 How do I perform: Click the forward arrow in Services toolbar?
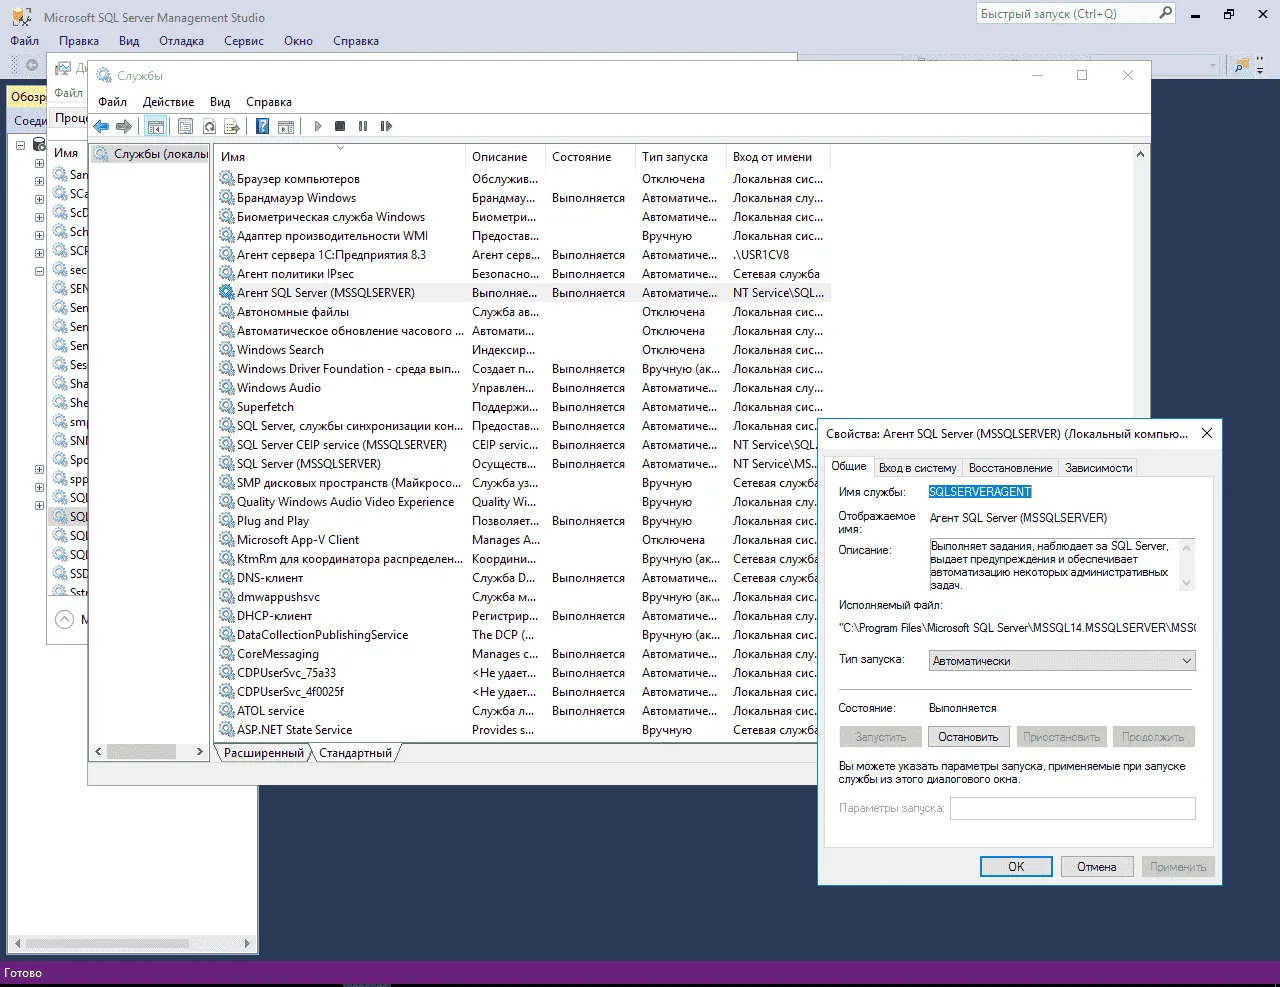point(124,126)
